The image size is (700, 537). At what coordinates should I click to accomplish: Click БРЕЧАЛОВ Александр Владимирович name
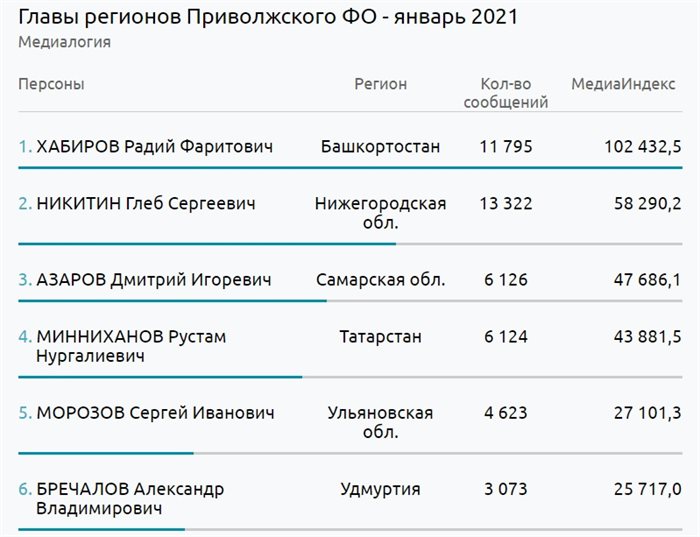coord(129,499)
